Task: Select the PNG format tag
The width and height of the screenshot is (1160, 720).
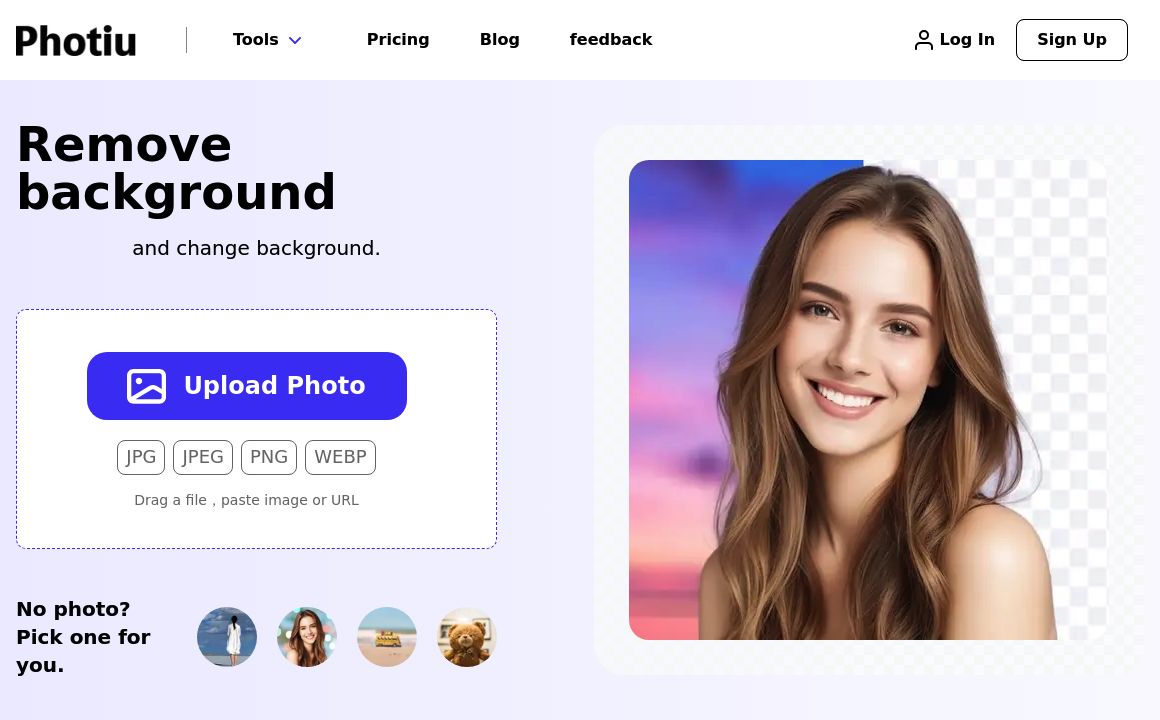Action: [269, 457]
